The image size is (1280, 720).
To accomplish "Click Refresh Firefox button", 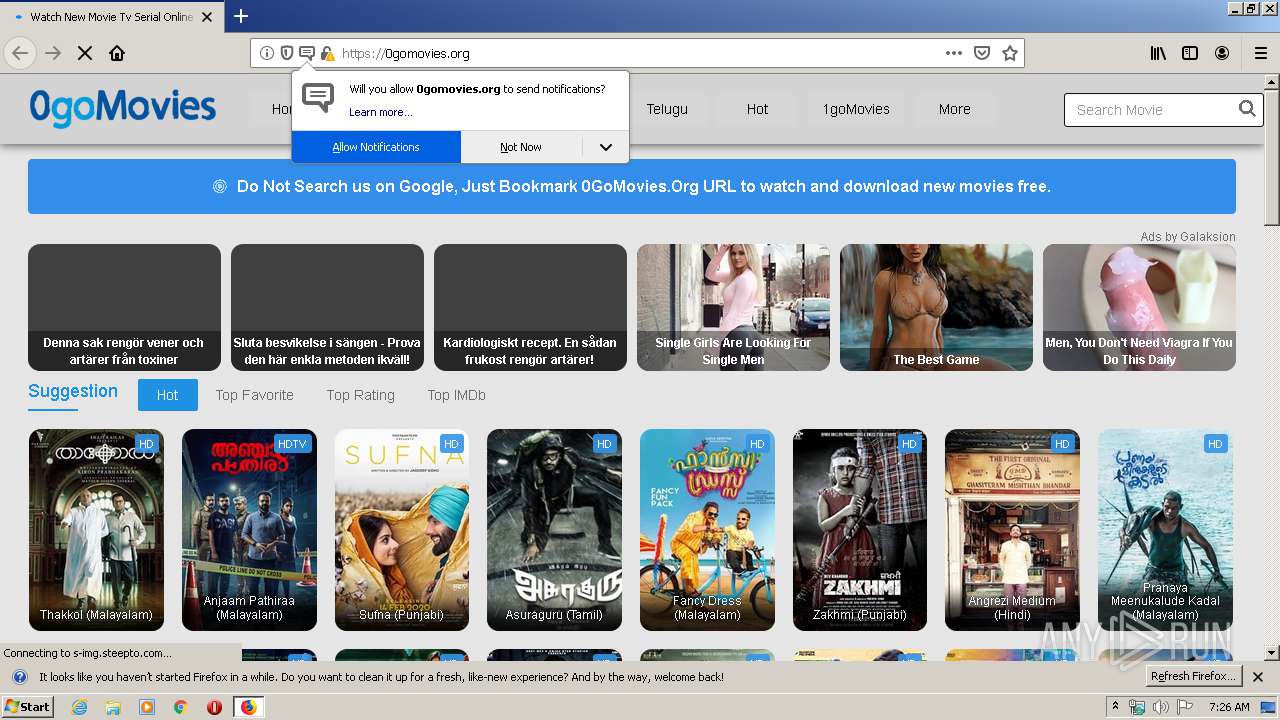I will (1194, 677).
